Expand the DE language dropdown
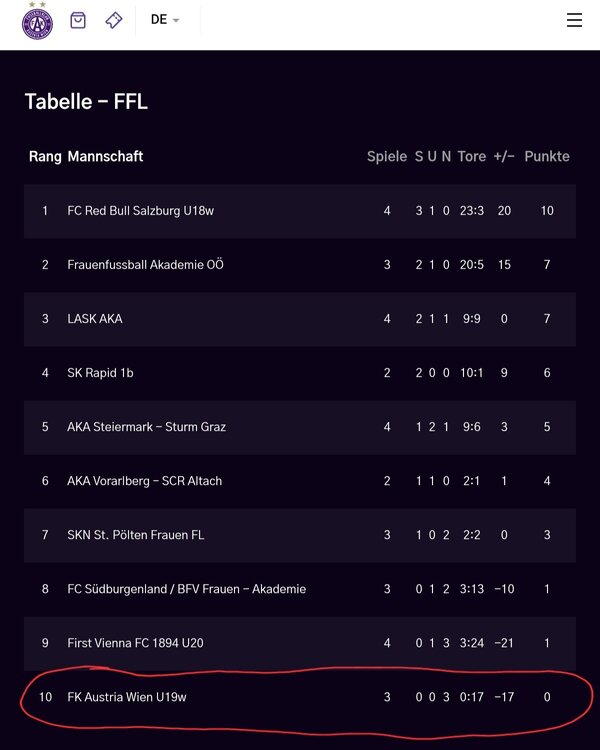This screenshot has width=600, height=750. click(x=165, y=20)
